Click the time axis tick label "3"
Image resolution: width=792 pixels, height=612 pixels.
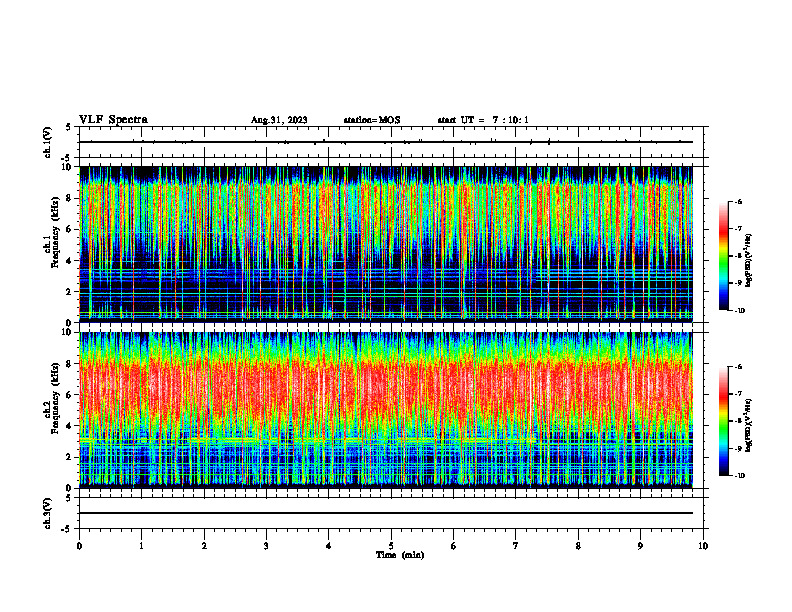click(266, 546)
